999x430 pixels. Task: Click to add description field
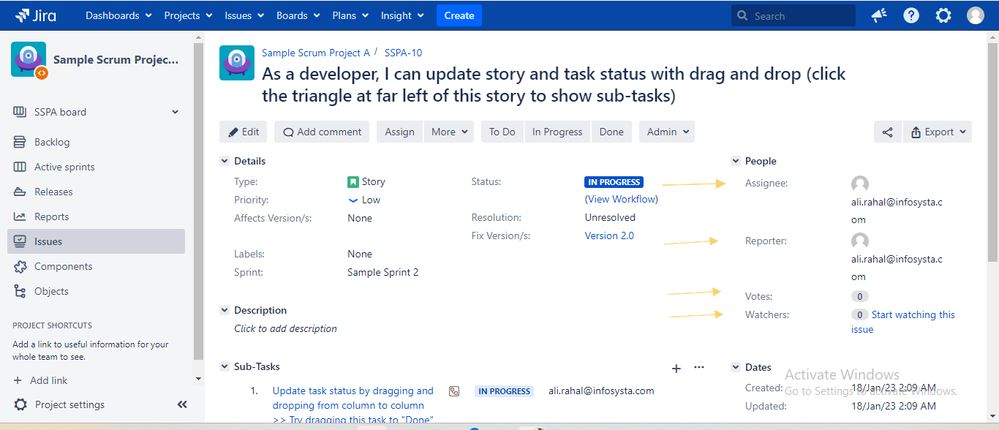coord(285,329)
